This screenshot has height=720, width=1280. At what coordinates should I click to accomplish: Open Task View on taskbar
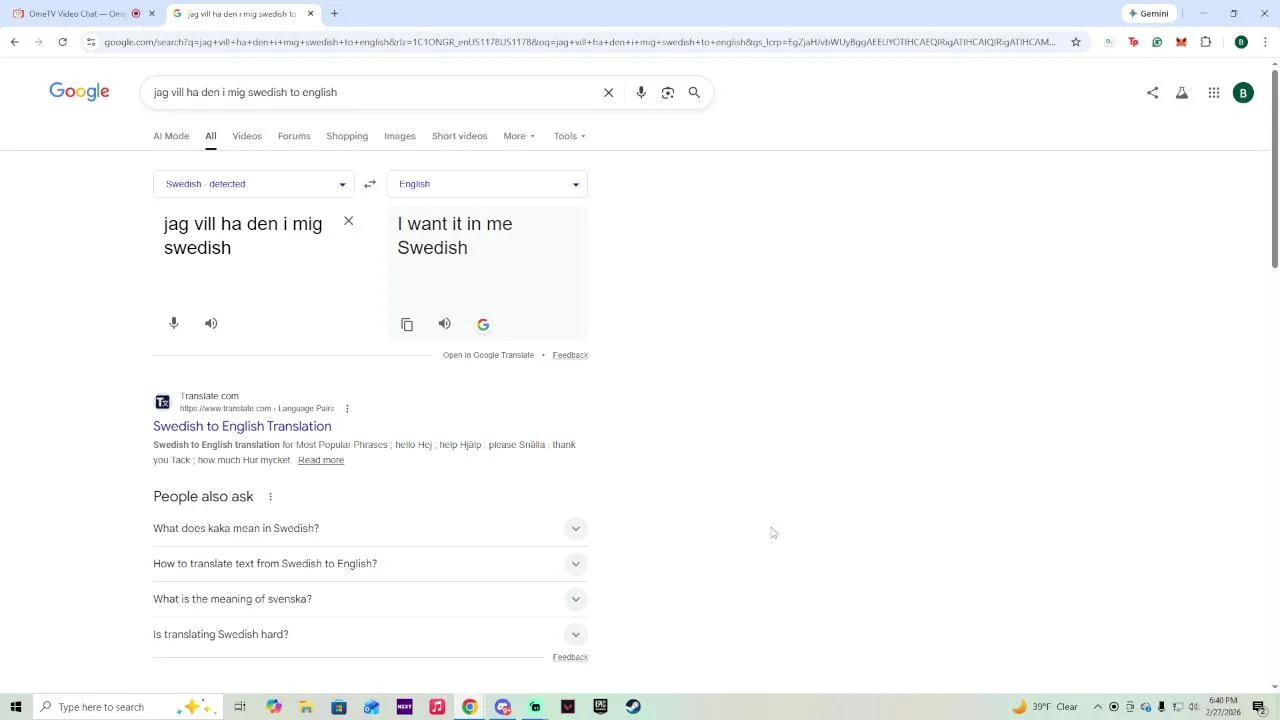[240, 707]
